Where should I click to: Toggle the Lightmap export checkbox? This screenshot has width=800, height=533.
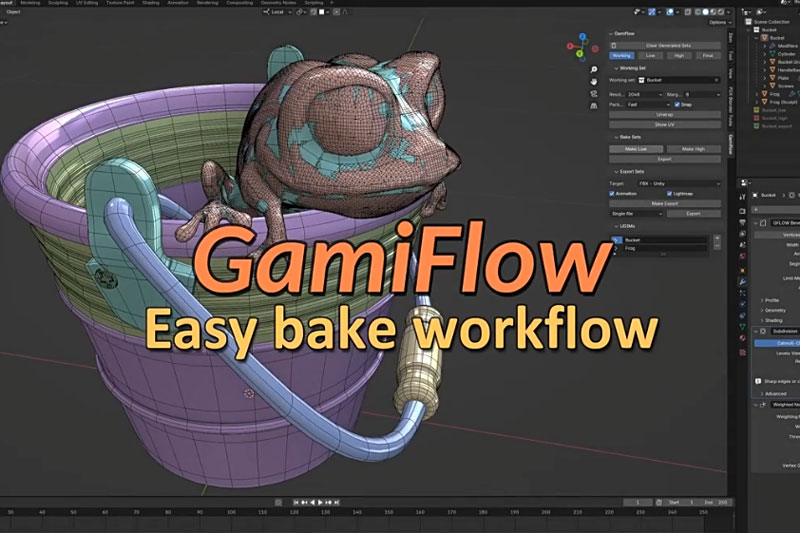669,194
